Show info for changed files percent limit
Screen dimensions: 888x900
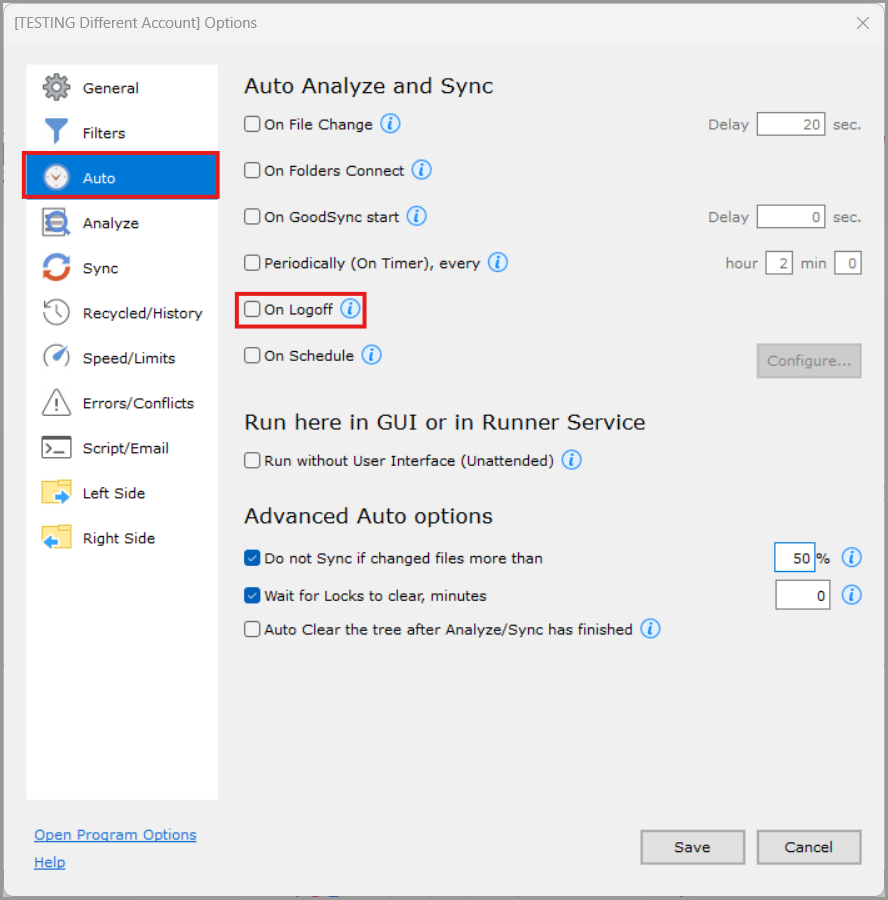pyautogui.click(x=851, y=557)
